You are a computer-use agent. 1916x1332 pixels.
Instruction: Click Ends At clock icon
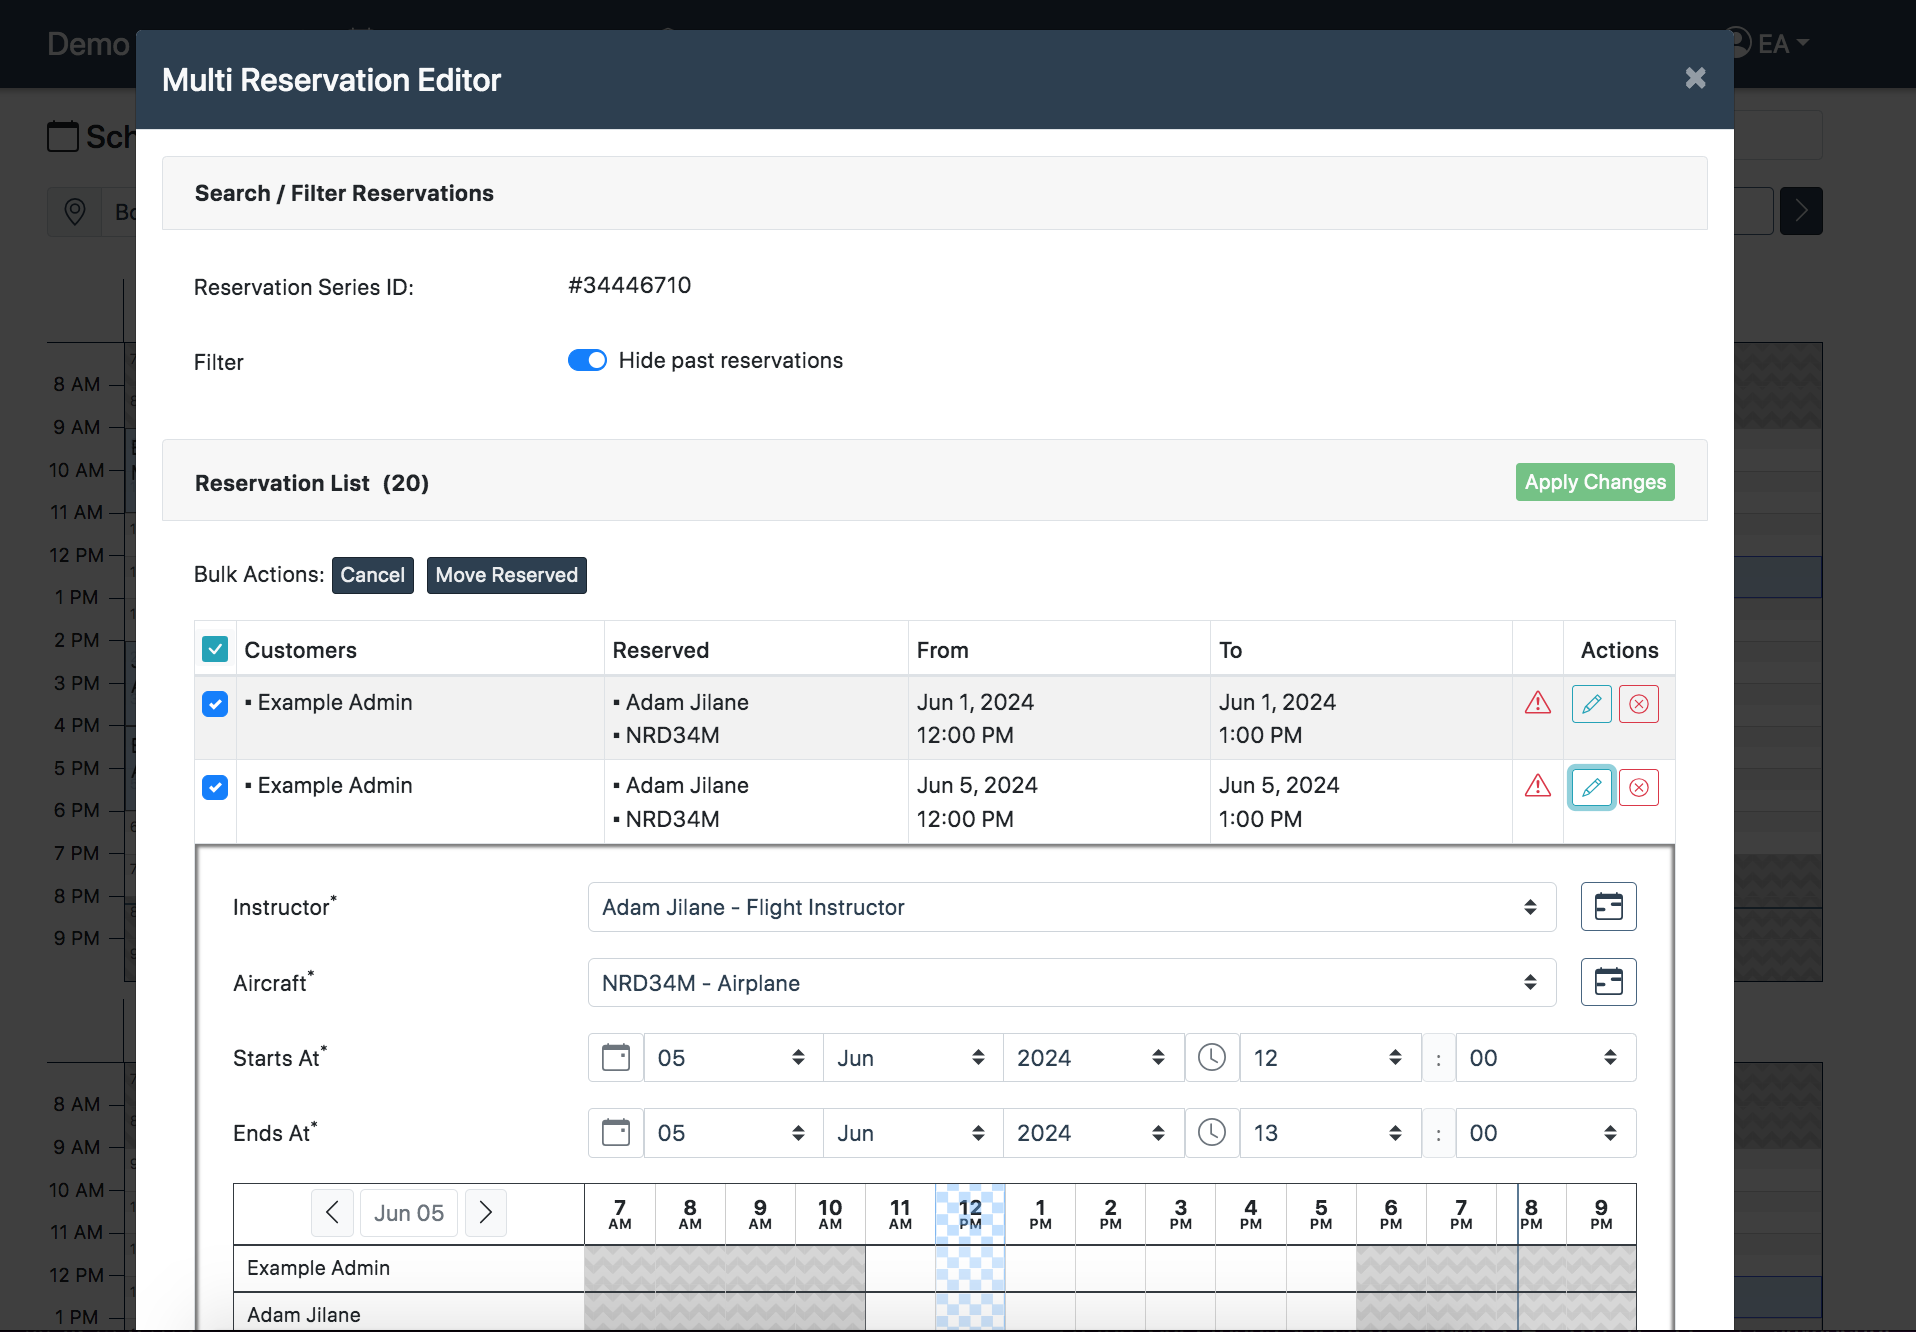1212,1133
